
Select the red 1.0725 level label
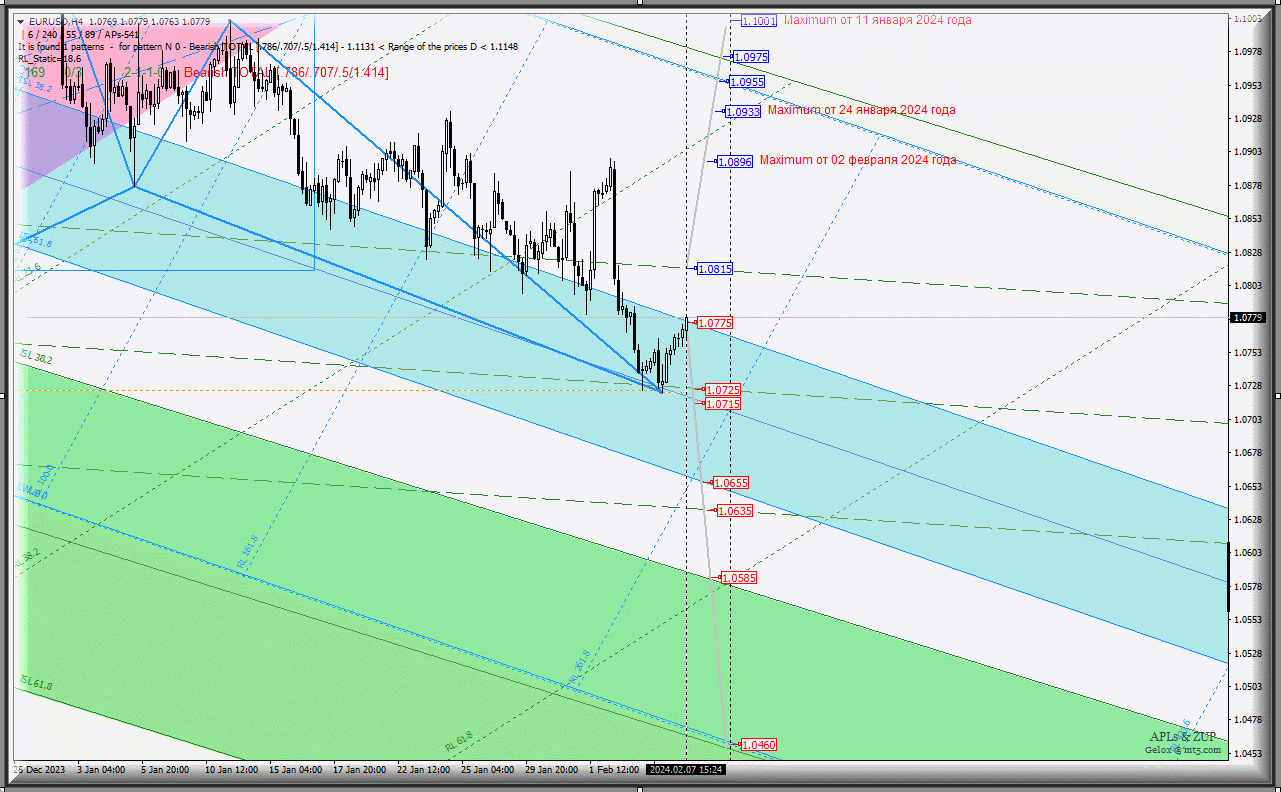723,390
